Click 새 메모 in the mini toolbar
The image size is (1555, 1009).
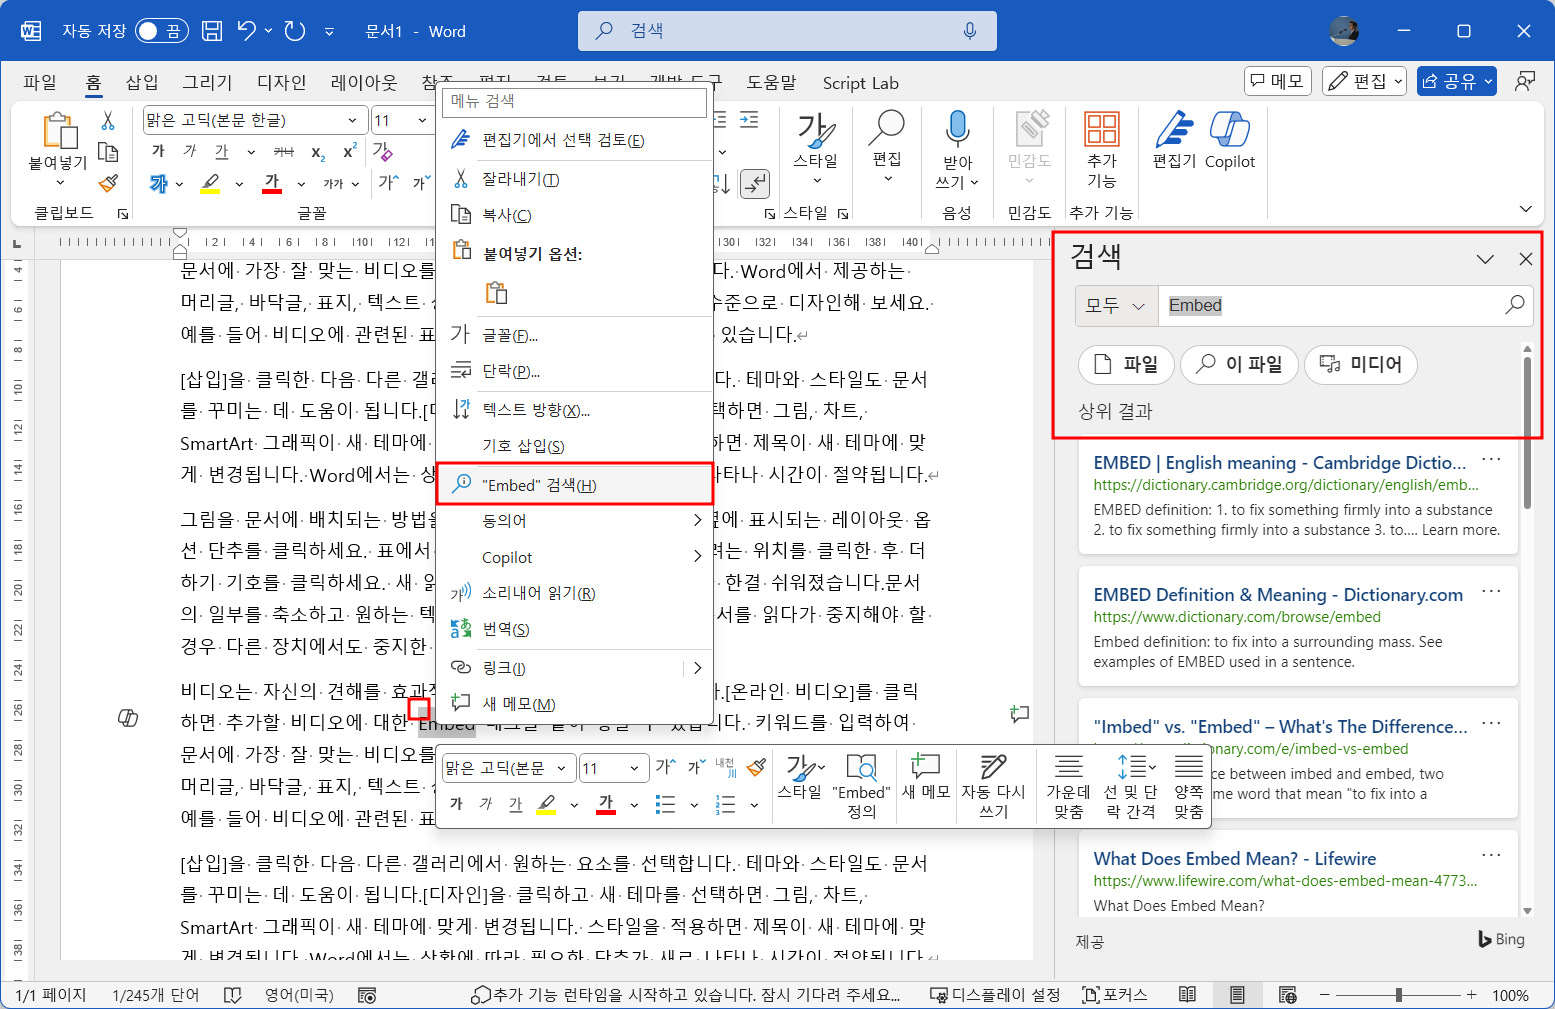pos(925,777)
